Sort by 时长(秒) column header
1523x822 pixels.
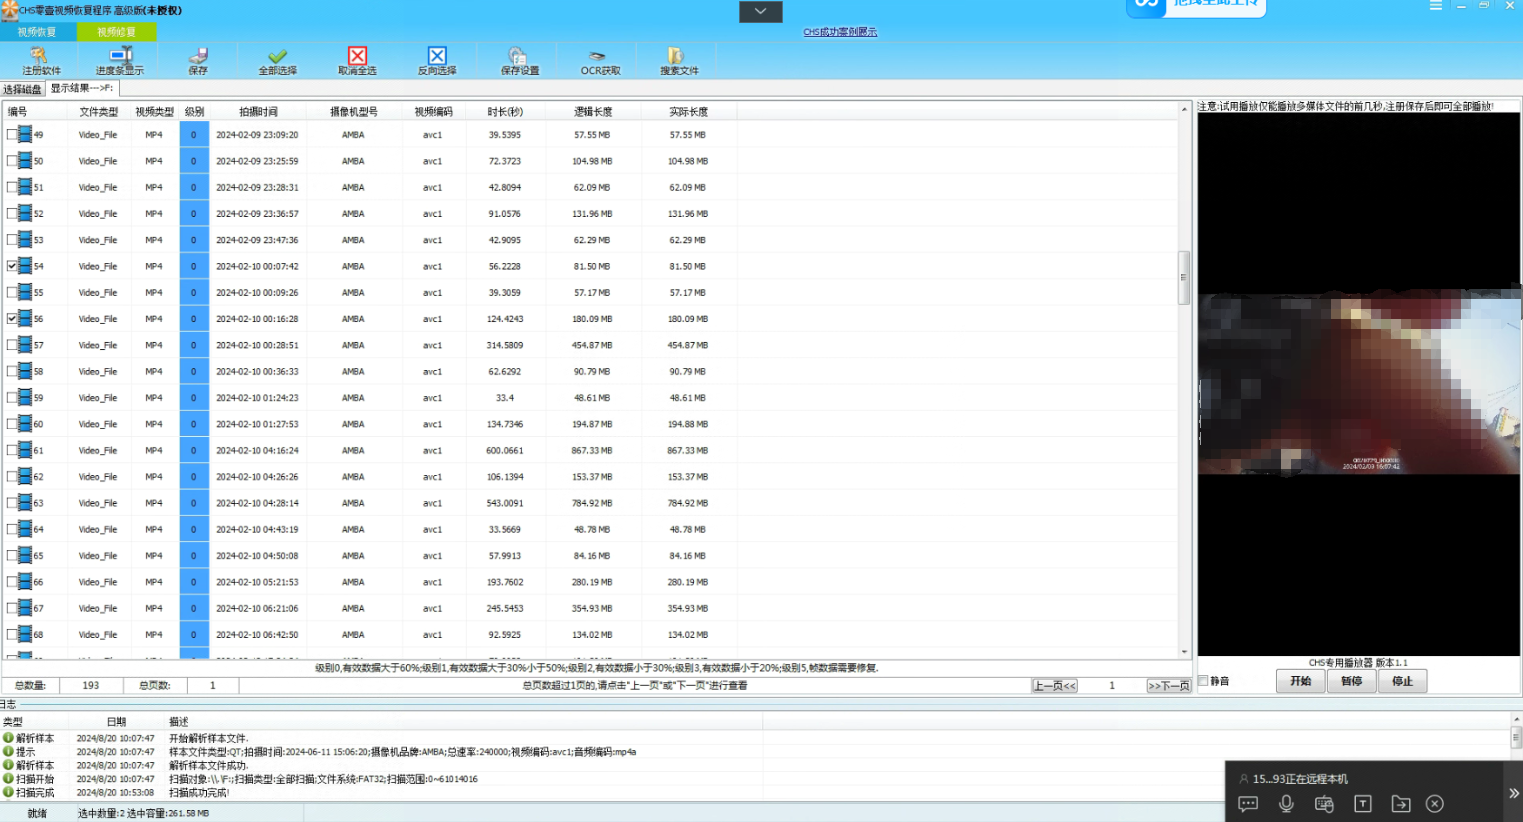(505, 112)
